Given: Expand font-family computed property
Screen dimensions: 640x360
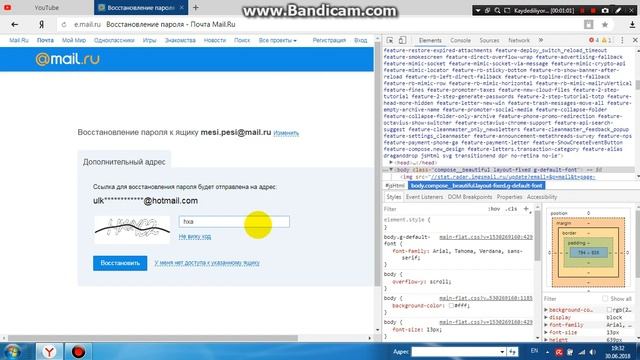Looking at the screenshot, I should tap(546, 325).
